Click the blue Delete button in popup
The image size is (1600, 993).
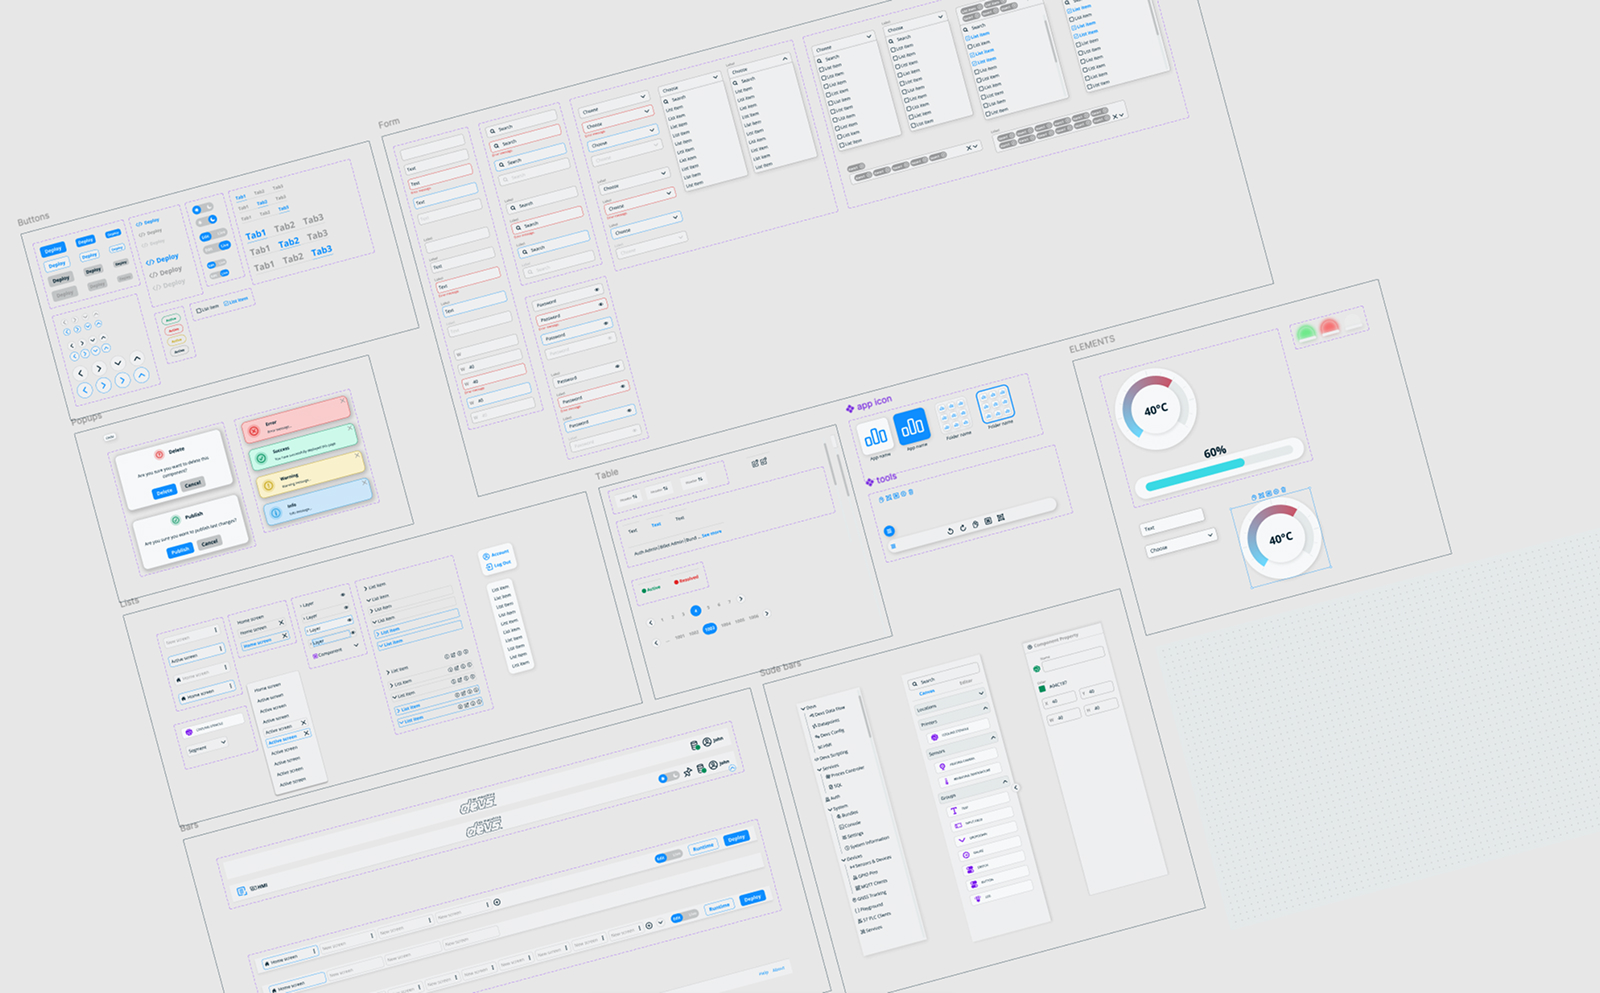(164, 492)
